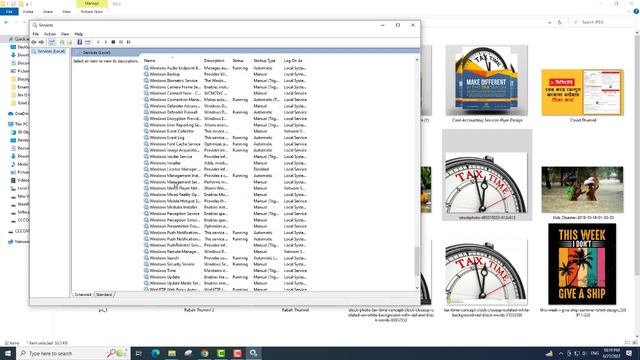
Task: Show hidden system tray icons
Action: point(560,353)
